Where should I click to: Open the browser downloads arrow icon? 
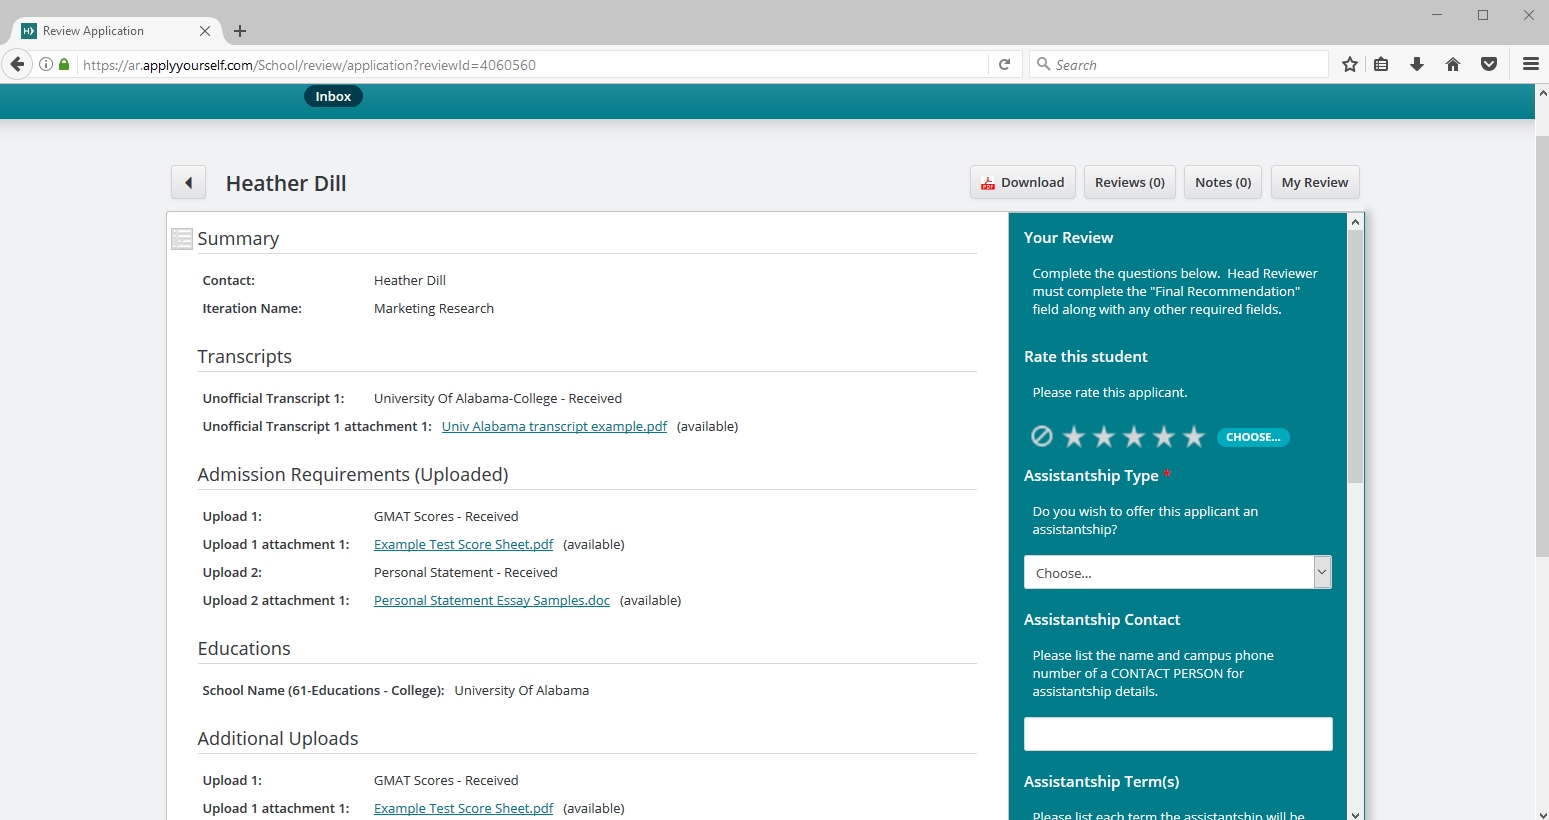[x=1417, y=65]
